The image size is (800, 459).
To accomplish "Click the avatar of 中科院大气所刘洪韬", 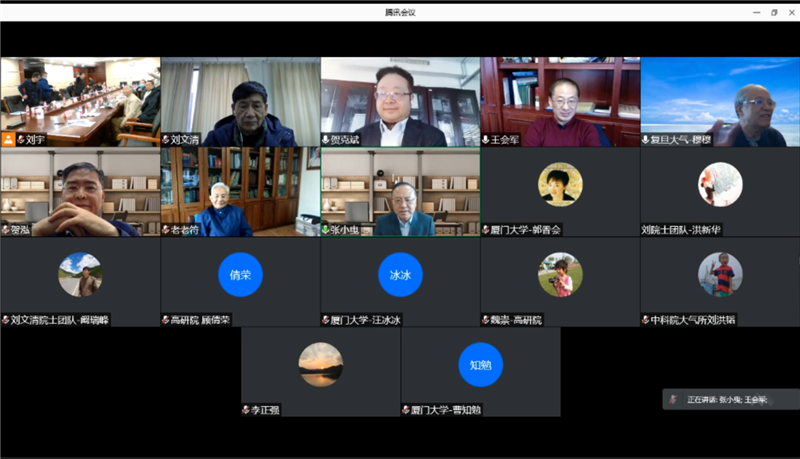I will [x=720, y=274].
